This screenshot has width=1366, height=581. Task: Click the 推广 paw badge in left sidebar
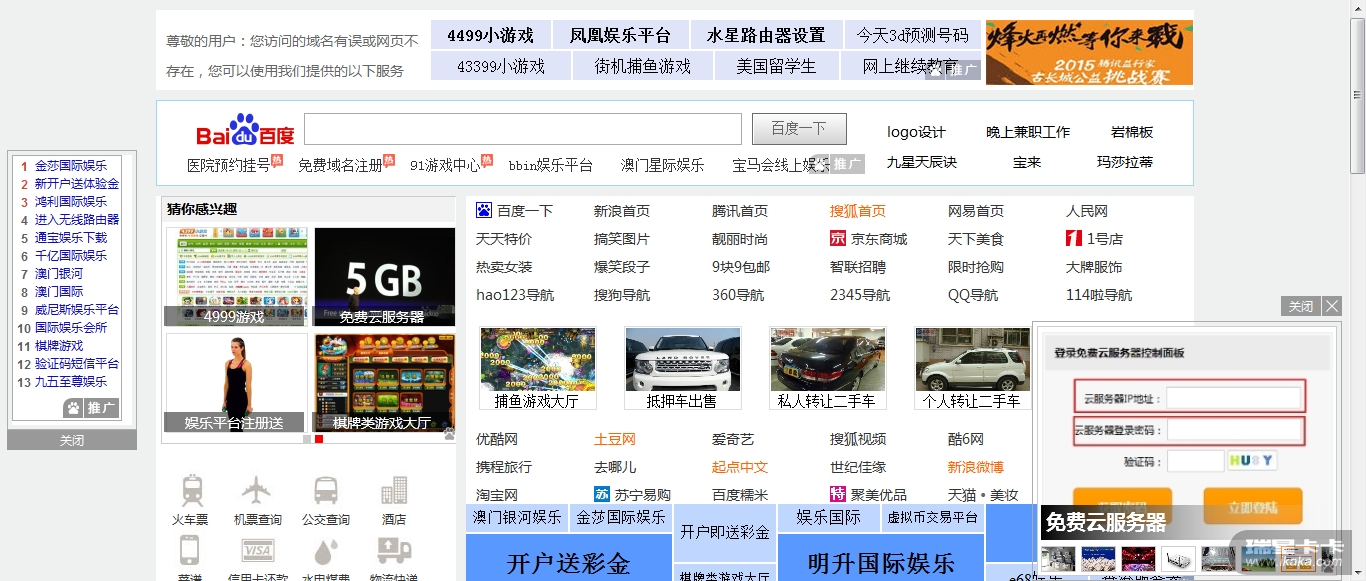coord(91,408)
